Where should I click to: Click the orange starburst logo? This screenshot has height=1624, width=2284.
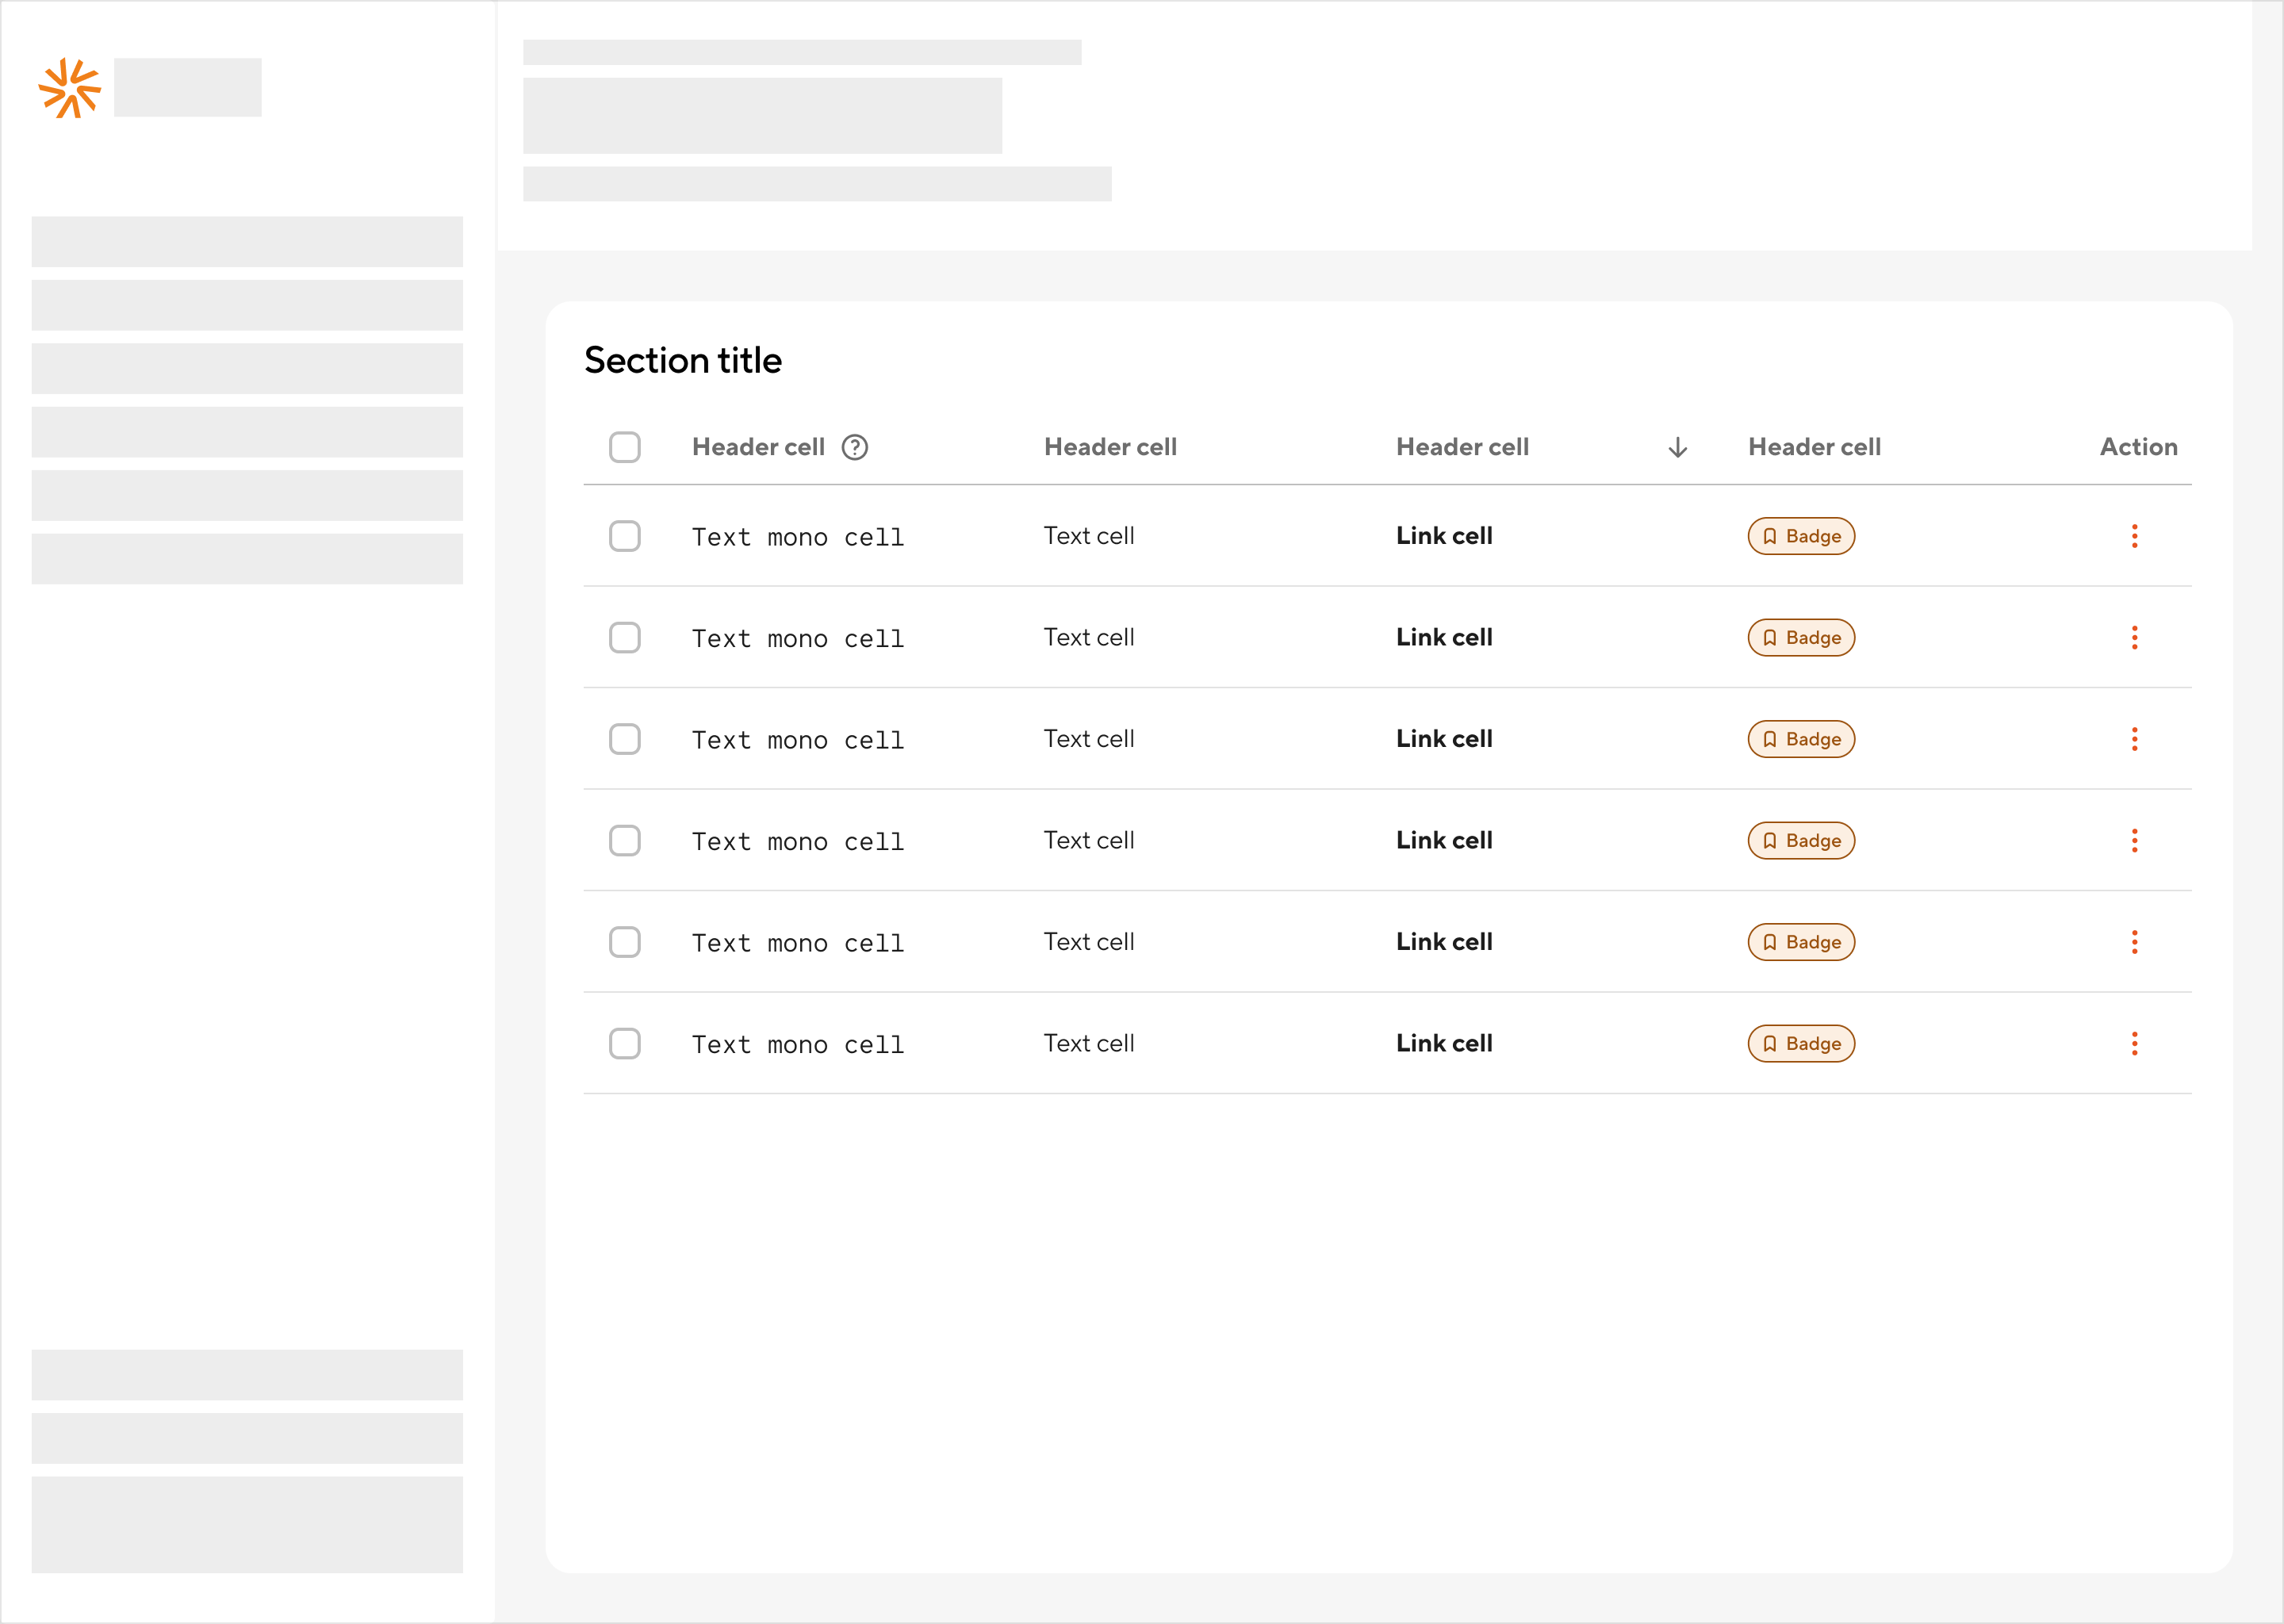[70, 88]
